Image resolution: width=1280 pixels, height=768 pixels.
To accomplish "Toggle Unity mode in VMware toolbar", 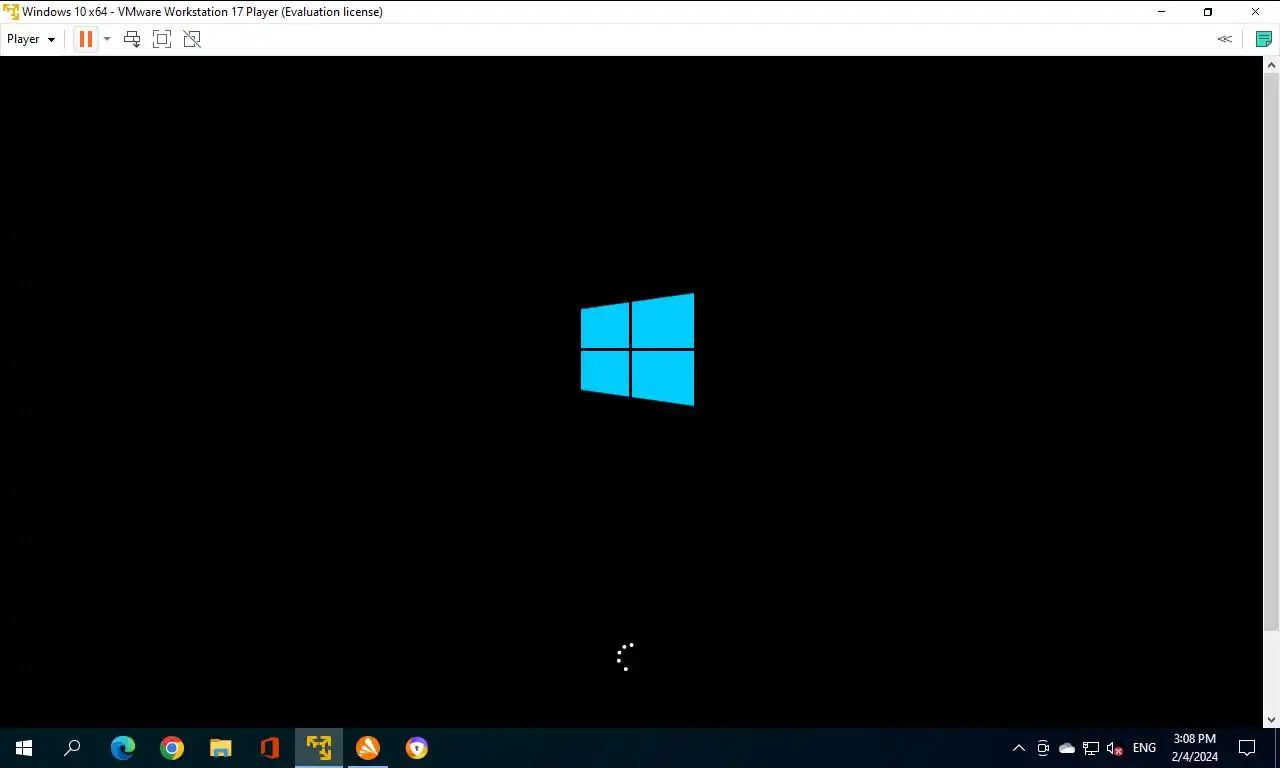I will coord(192,39).
